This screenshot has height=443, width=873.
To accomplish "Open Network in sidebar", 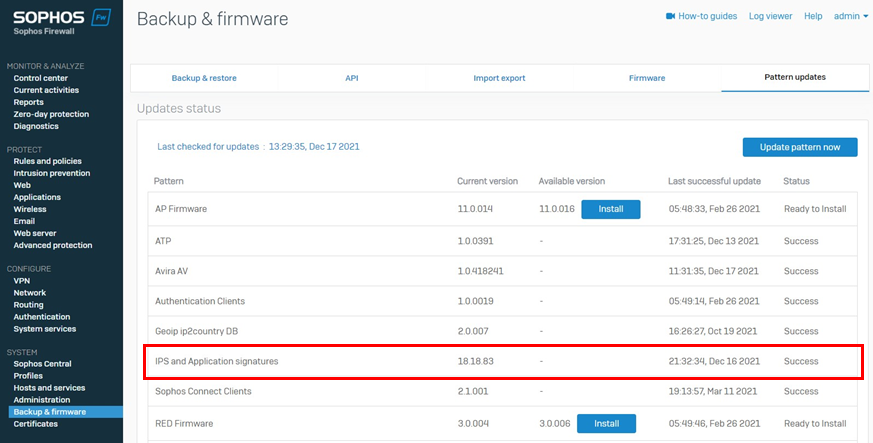I will tap(30, 292).
